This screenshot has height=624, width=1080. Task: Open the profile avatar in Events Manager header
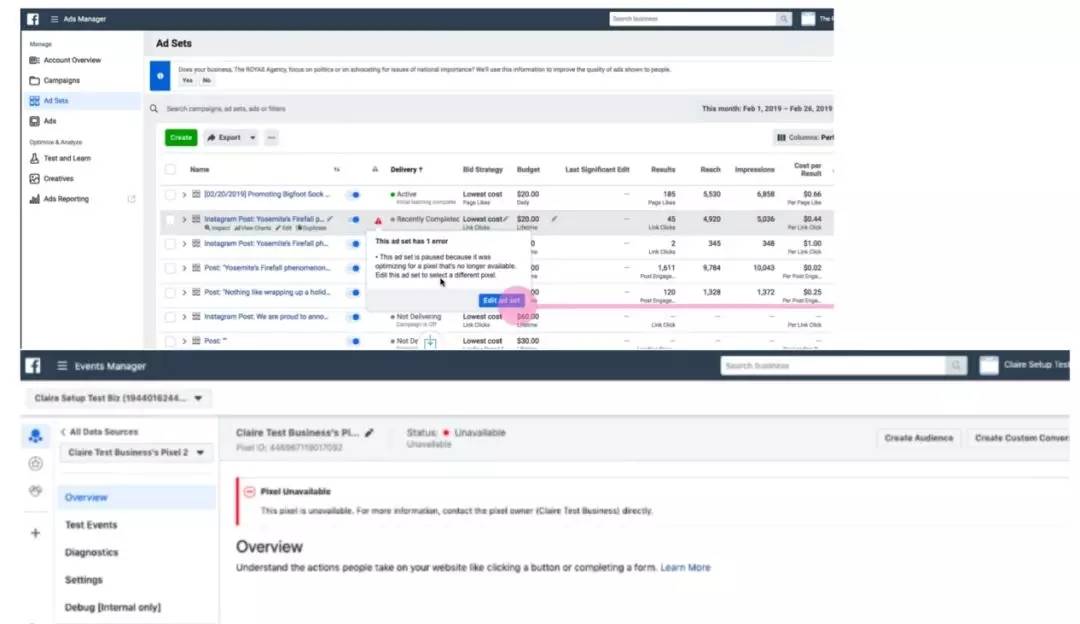(x=989, y=366)
